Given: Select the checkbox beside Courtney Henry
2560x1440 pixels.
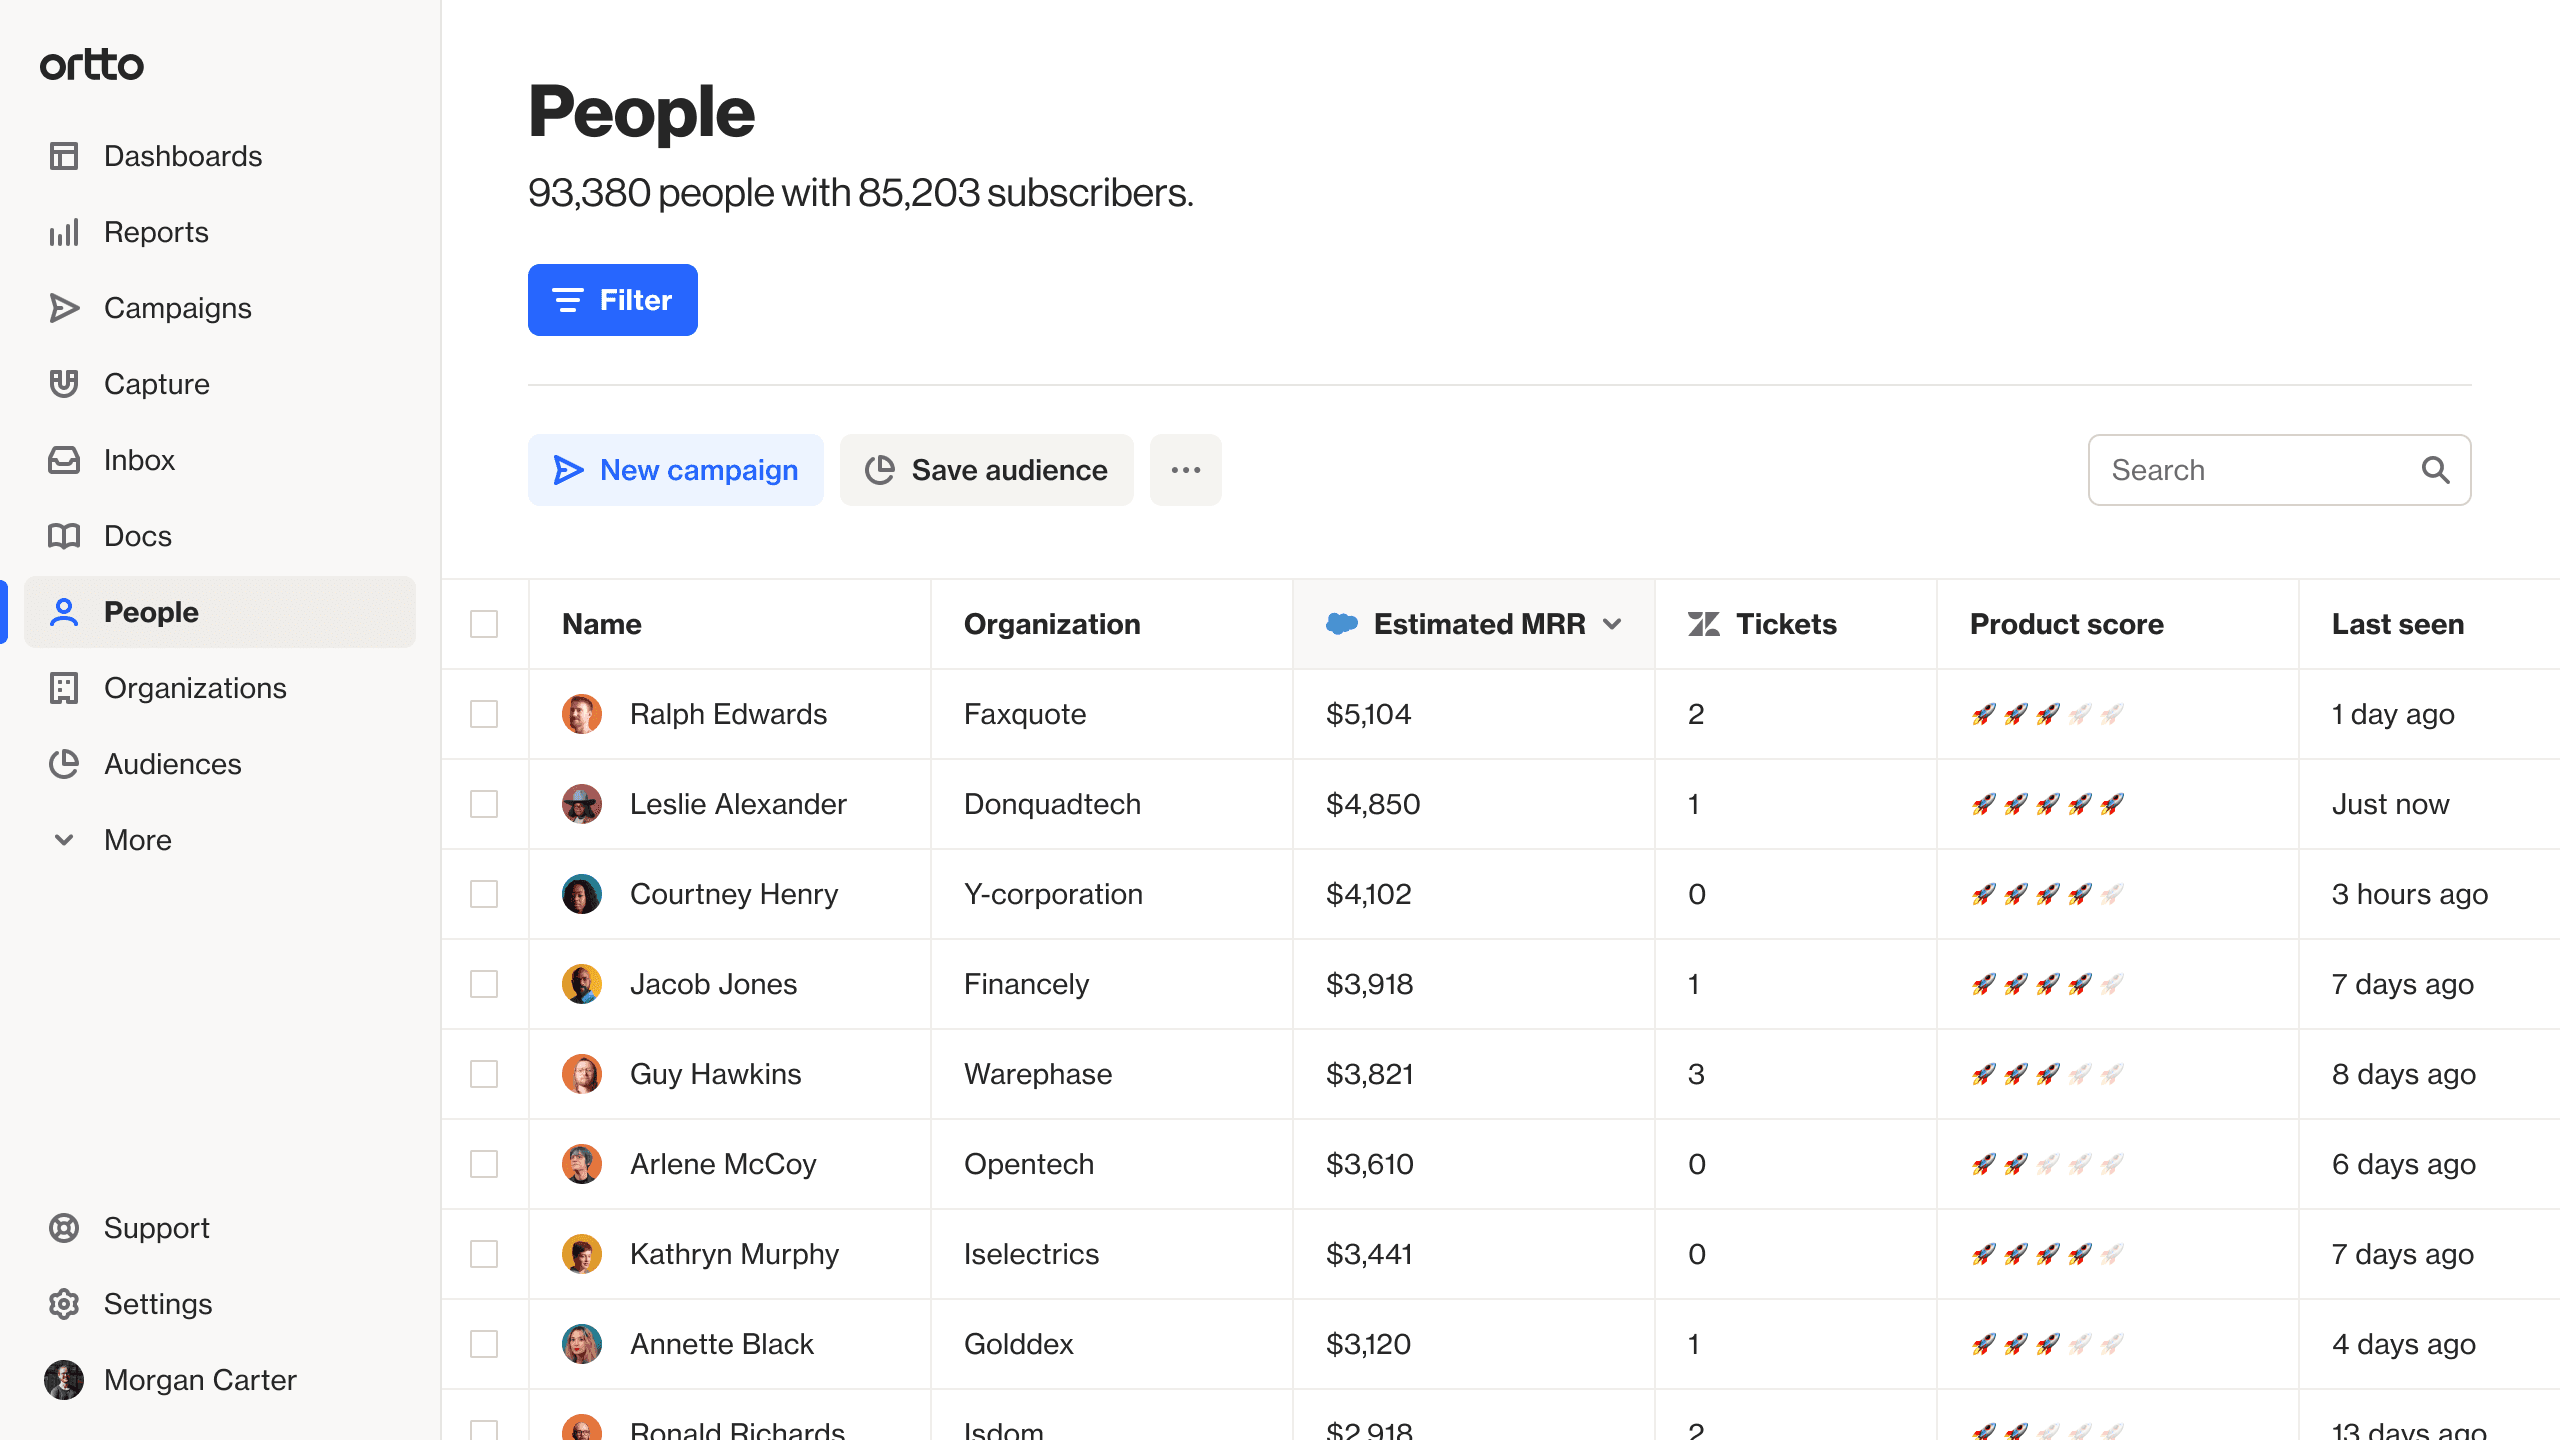Looking at the screenshot, I should point(484,894).
